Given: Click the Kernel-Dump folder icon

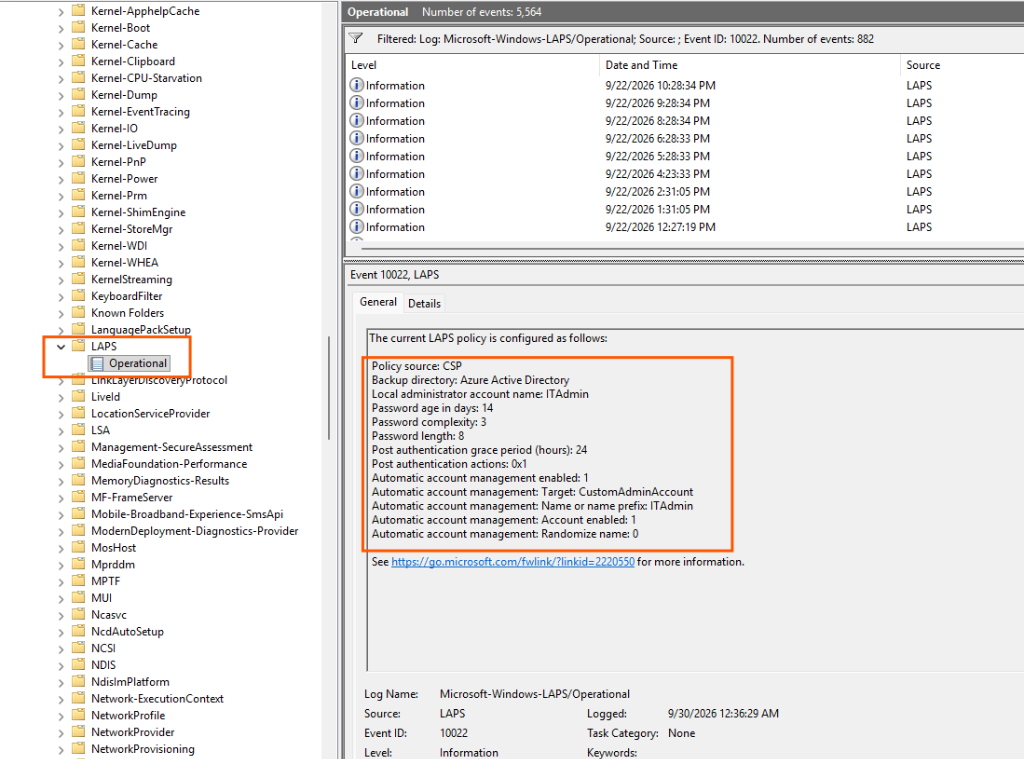Looking at the screenshot, I should tap(78, 95).
